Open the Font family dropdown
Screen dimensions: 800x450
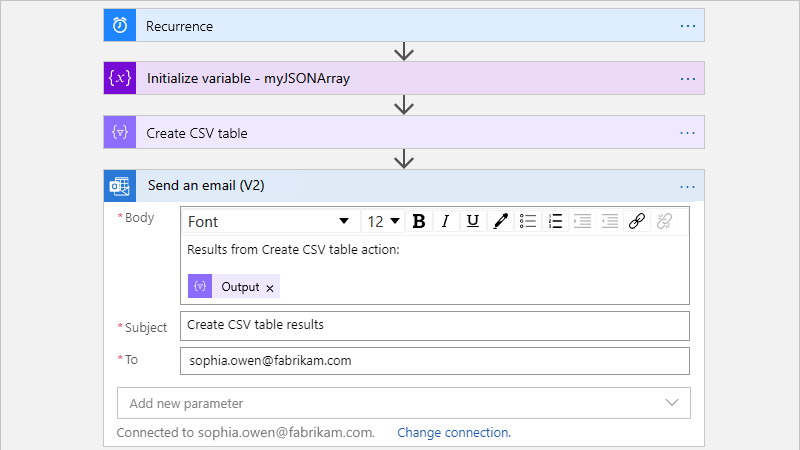pyautogui.click(x=269, y=221)
